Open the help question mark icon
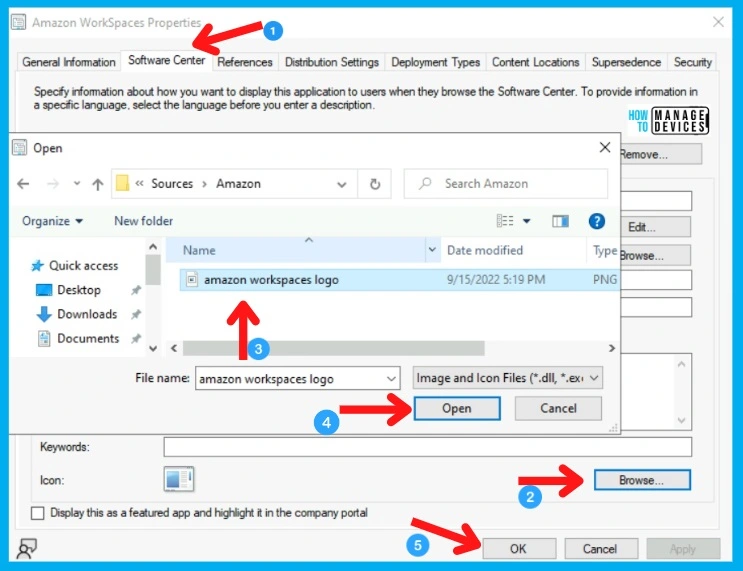Image resolution: width=743 pixels, height=571 pixels. (x=597, y=221)
